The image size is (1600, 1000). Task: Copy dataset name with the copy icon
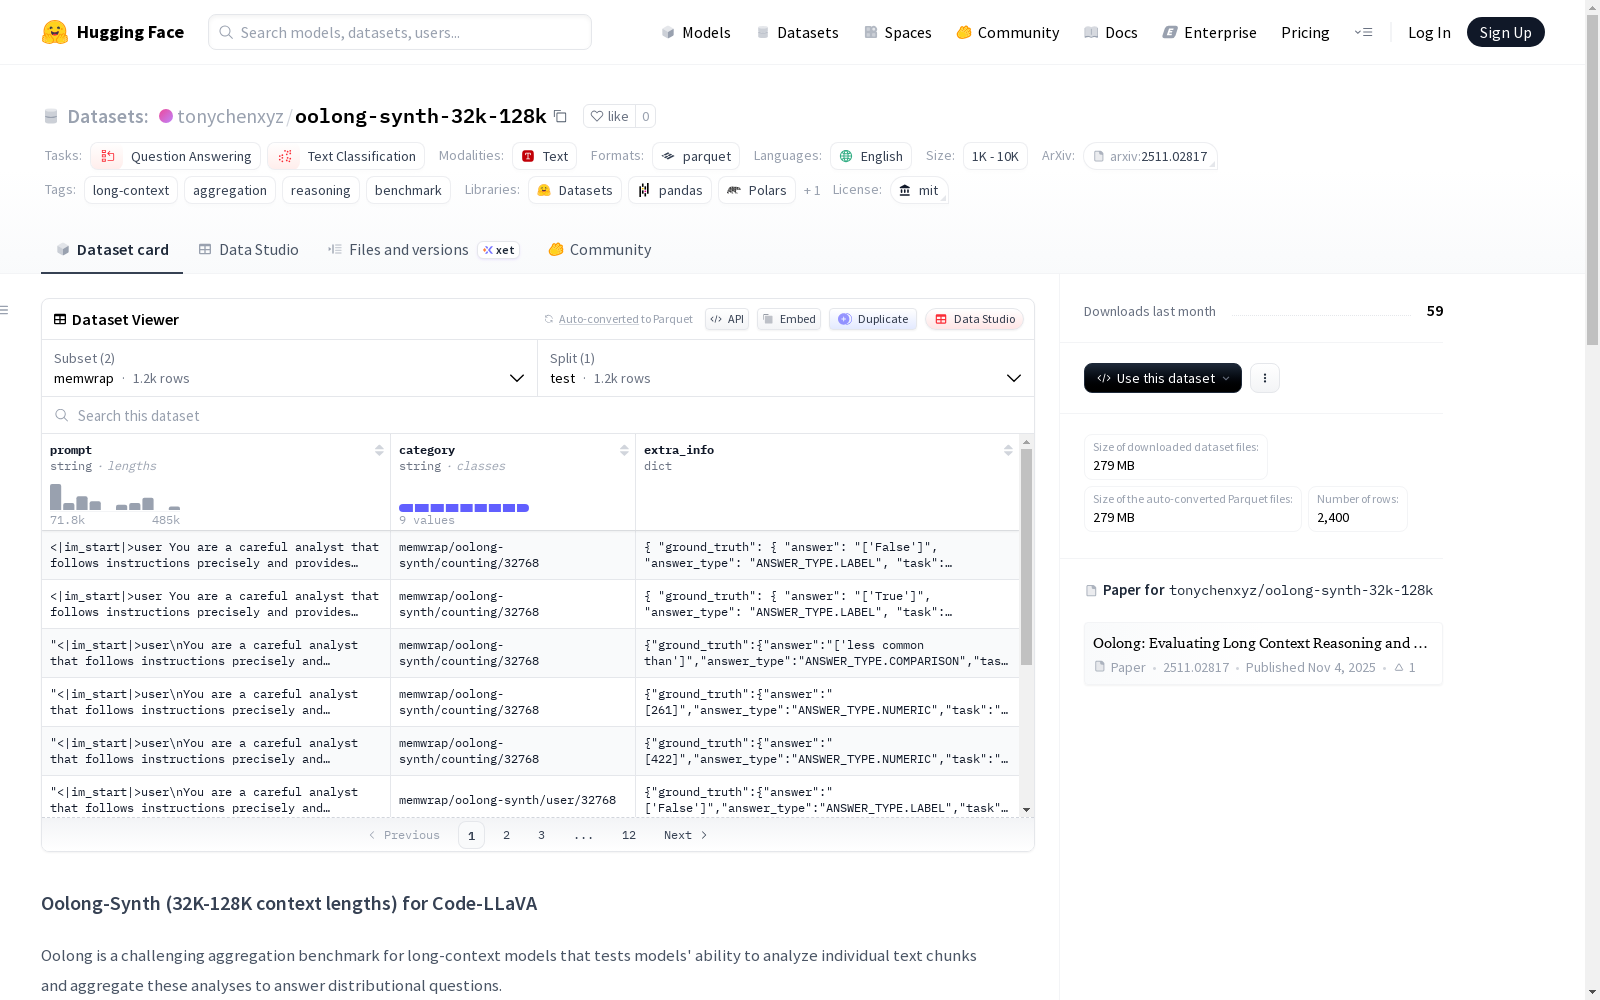coord(561,116)
